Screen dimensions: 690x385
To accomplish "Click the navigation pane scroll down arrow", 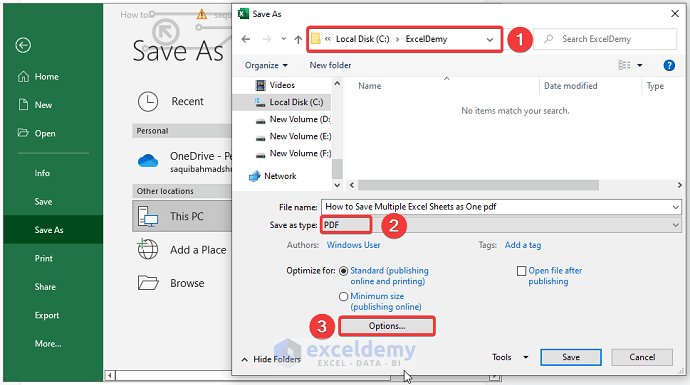I will [x=337, y=185].
